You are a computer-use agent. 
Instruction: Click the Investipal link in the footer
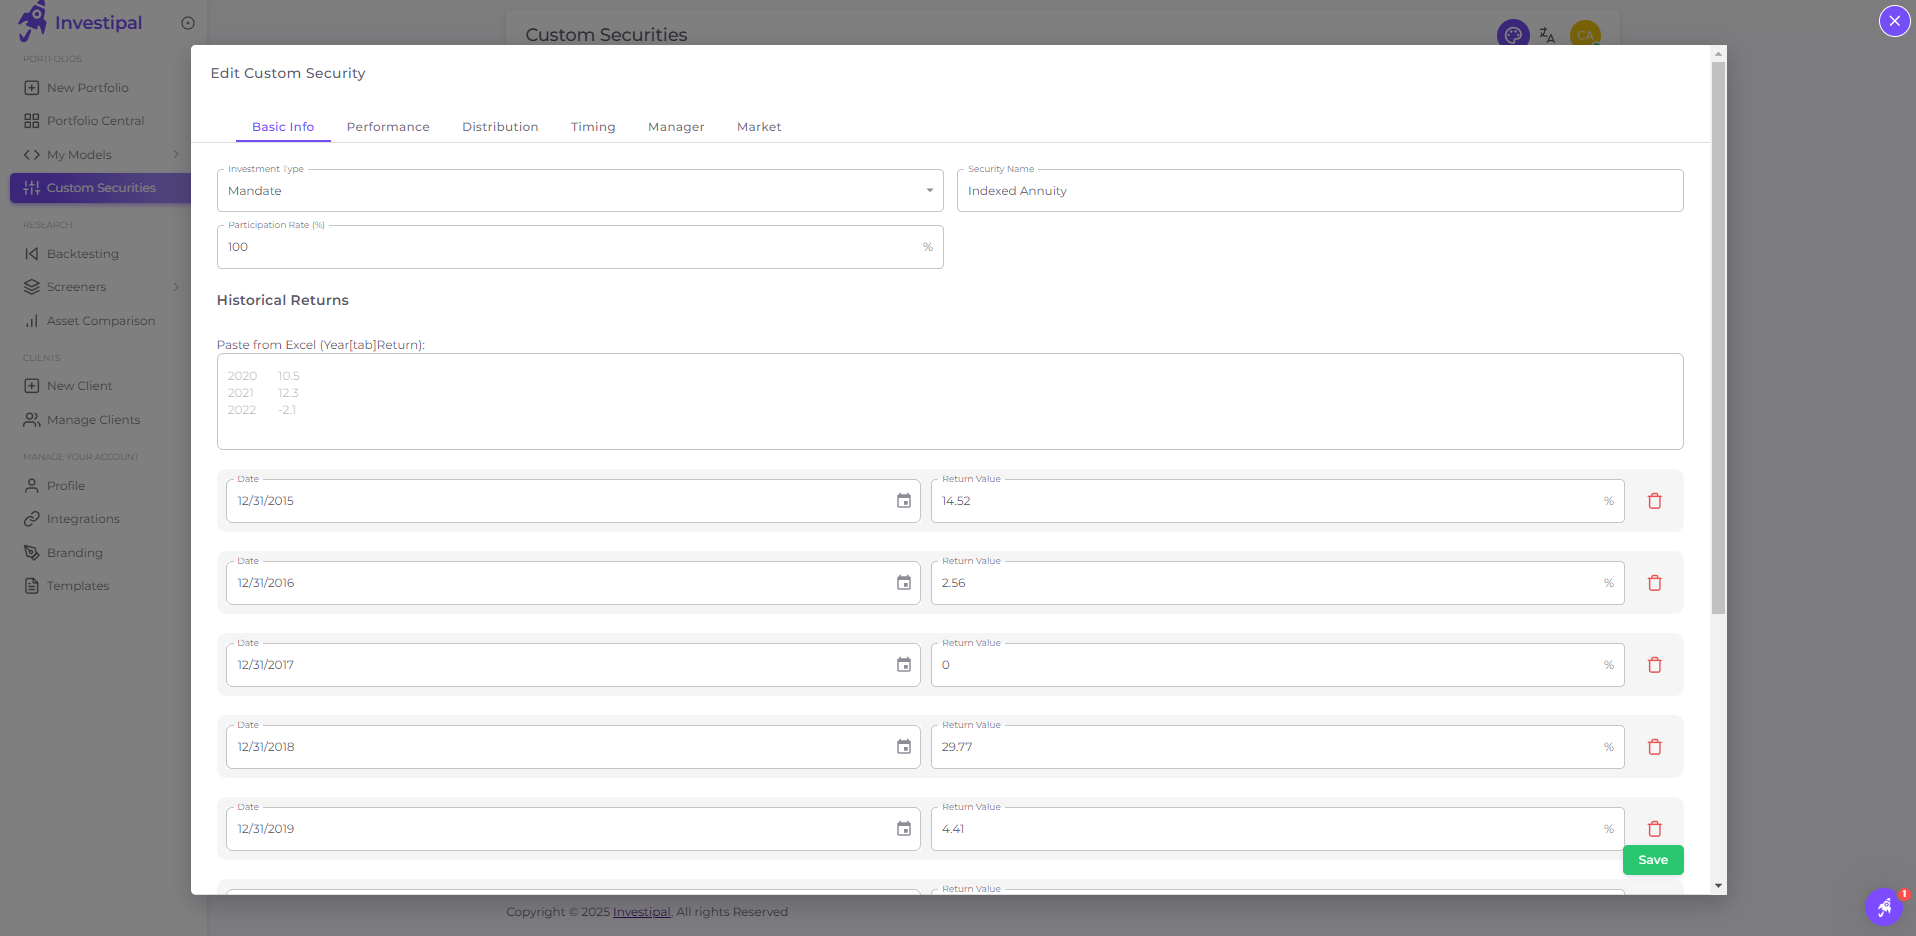tap(641, 911)
